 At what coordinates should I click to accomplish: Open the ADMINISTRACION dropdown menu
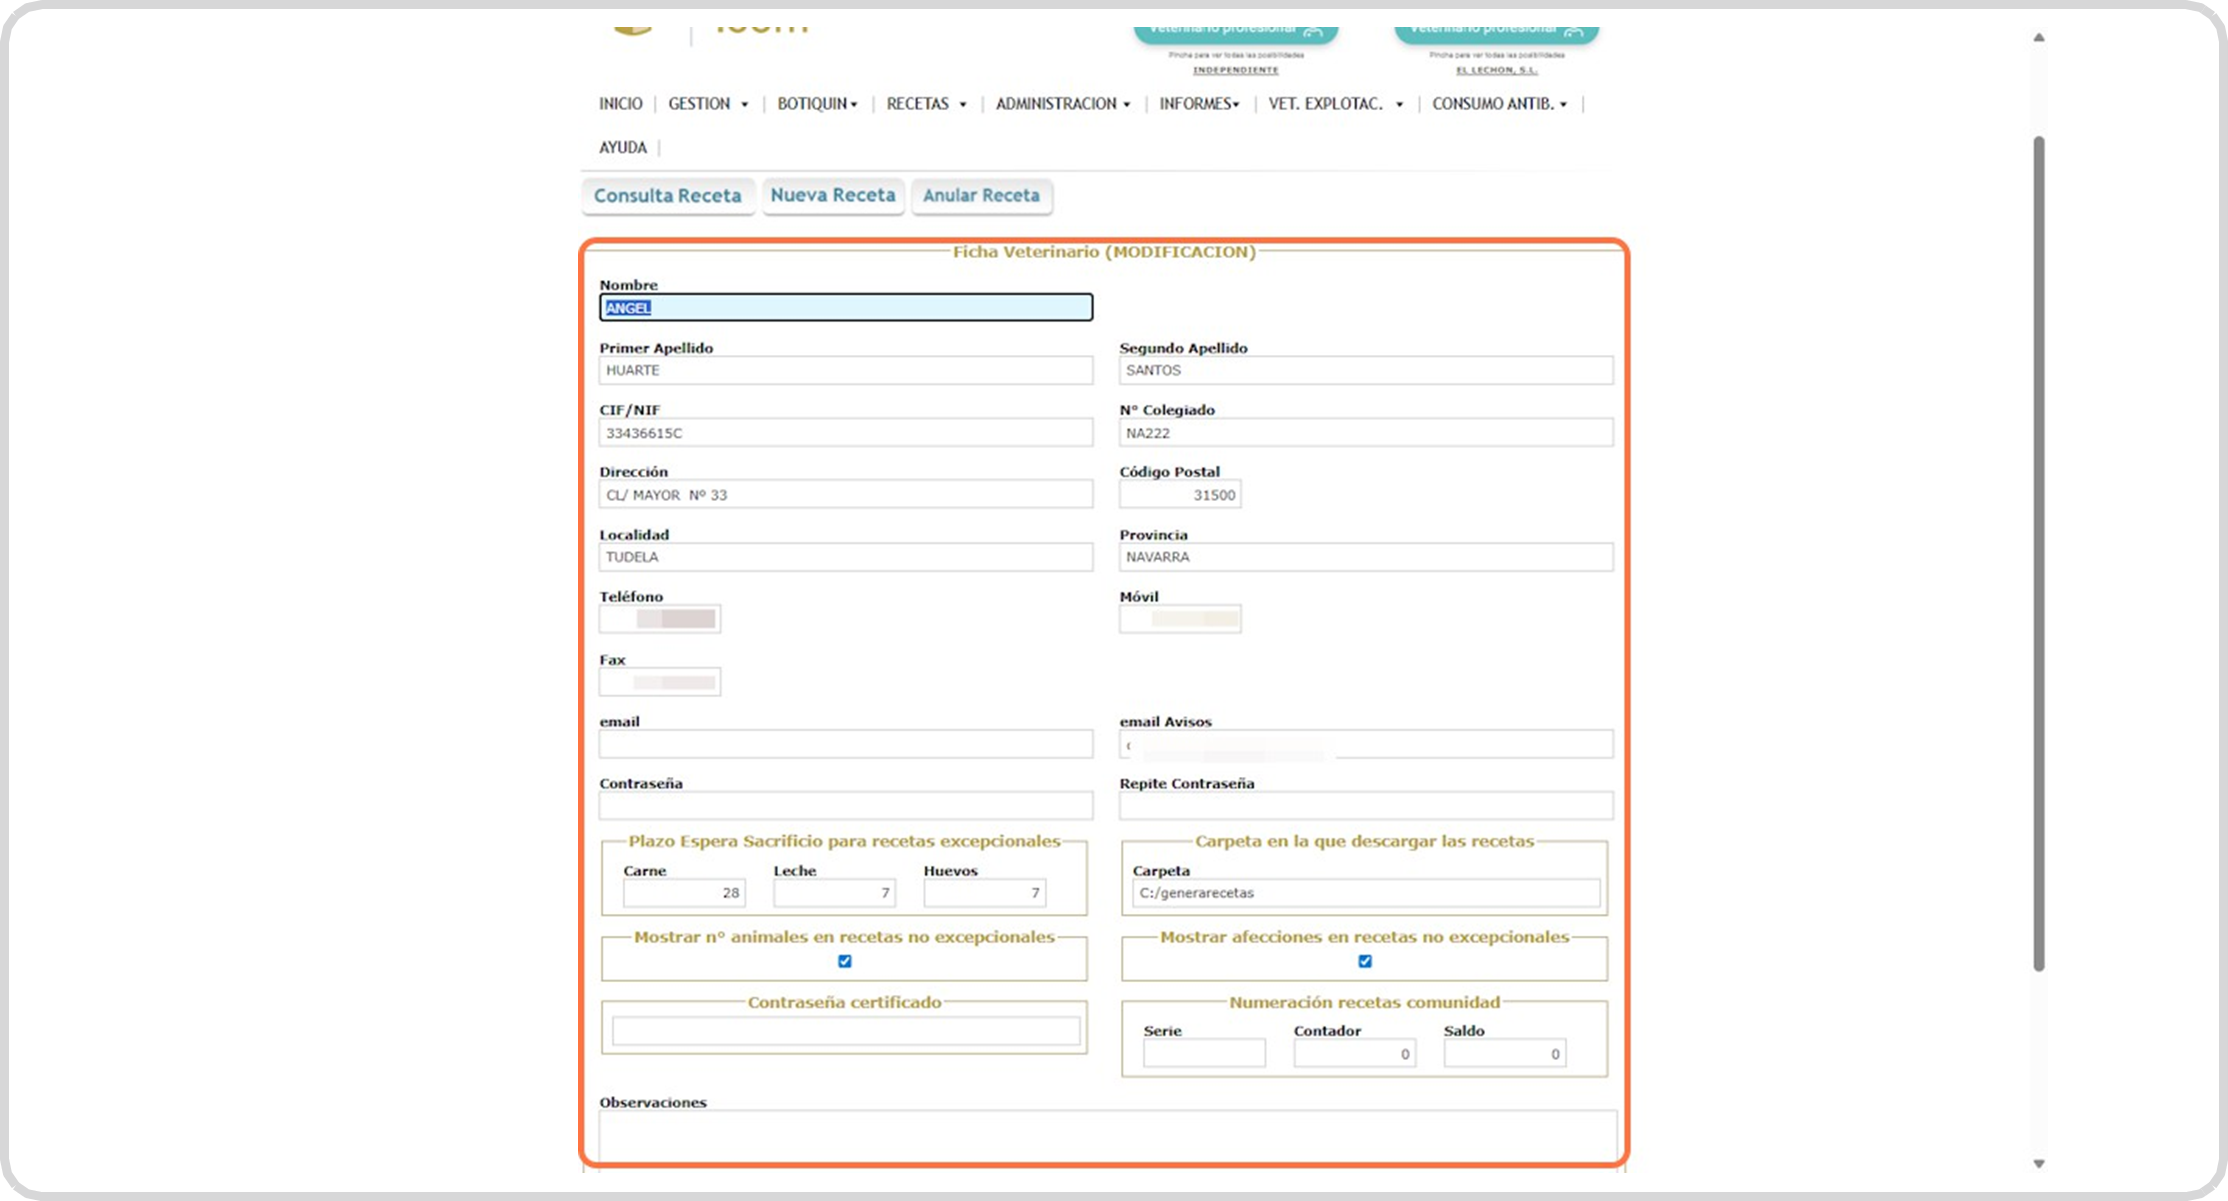pyautogui.click(x=1062, y=104)
